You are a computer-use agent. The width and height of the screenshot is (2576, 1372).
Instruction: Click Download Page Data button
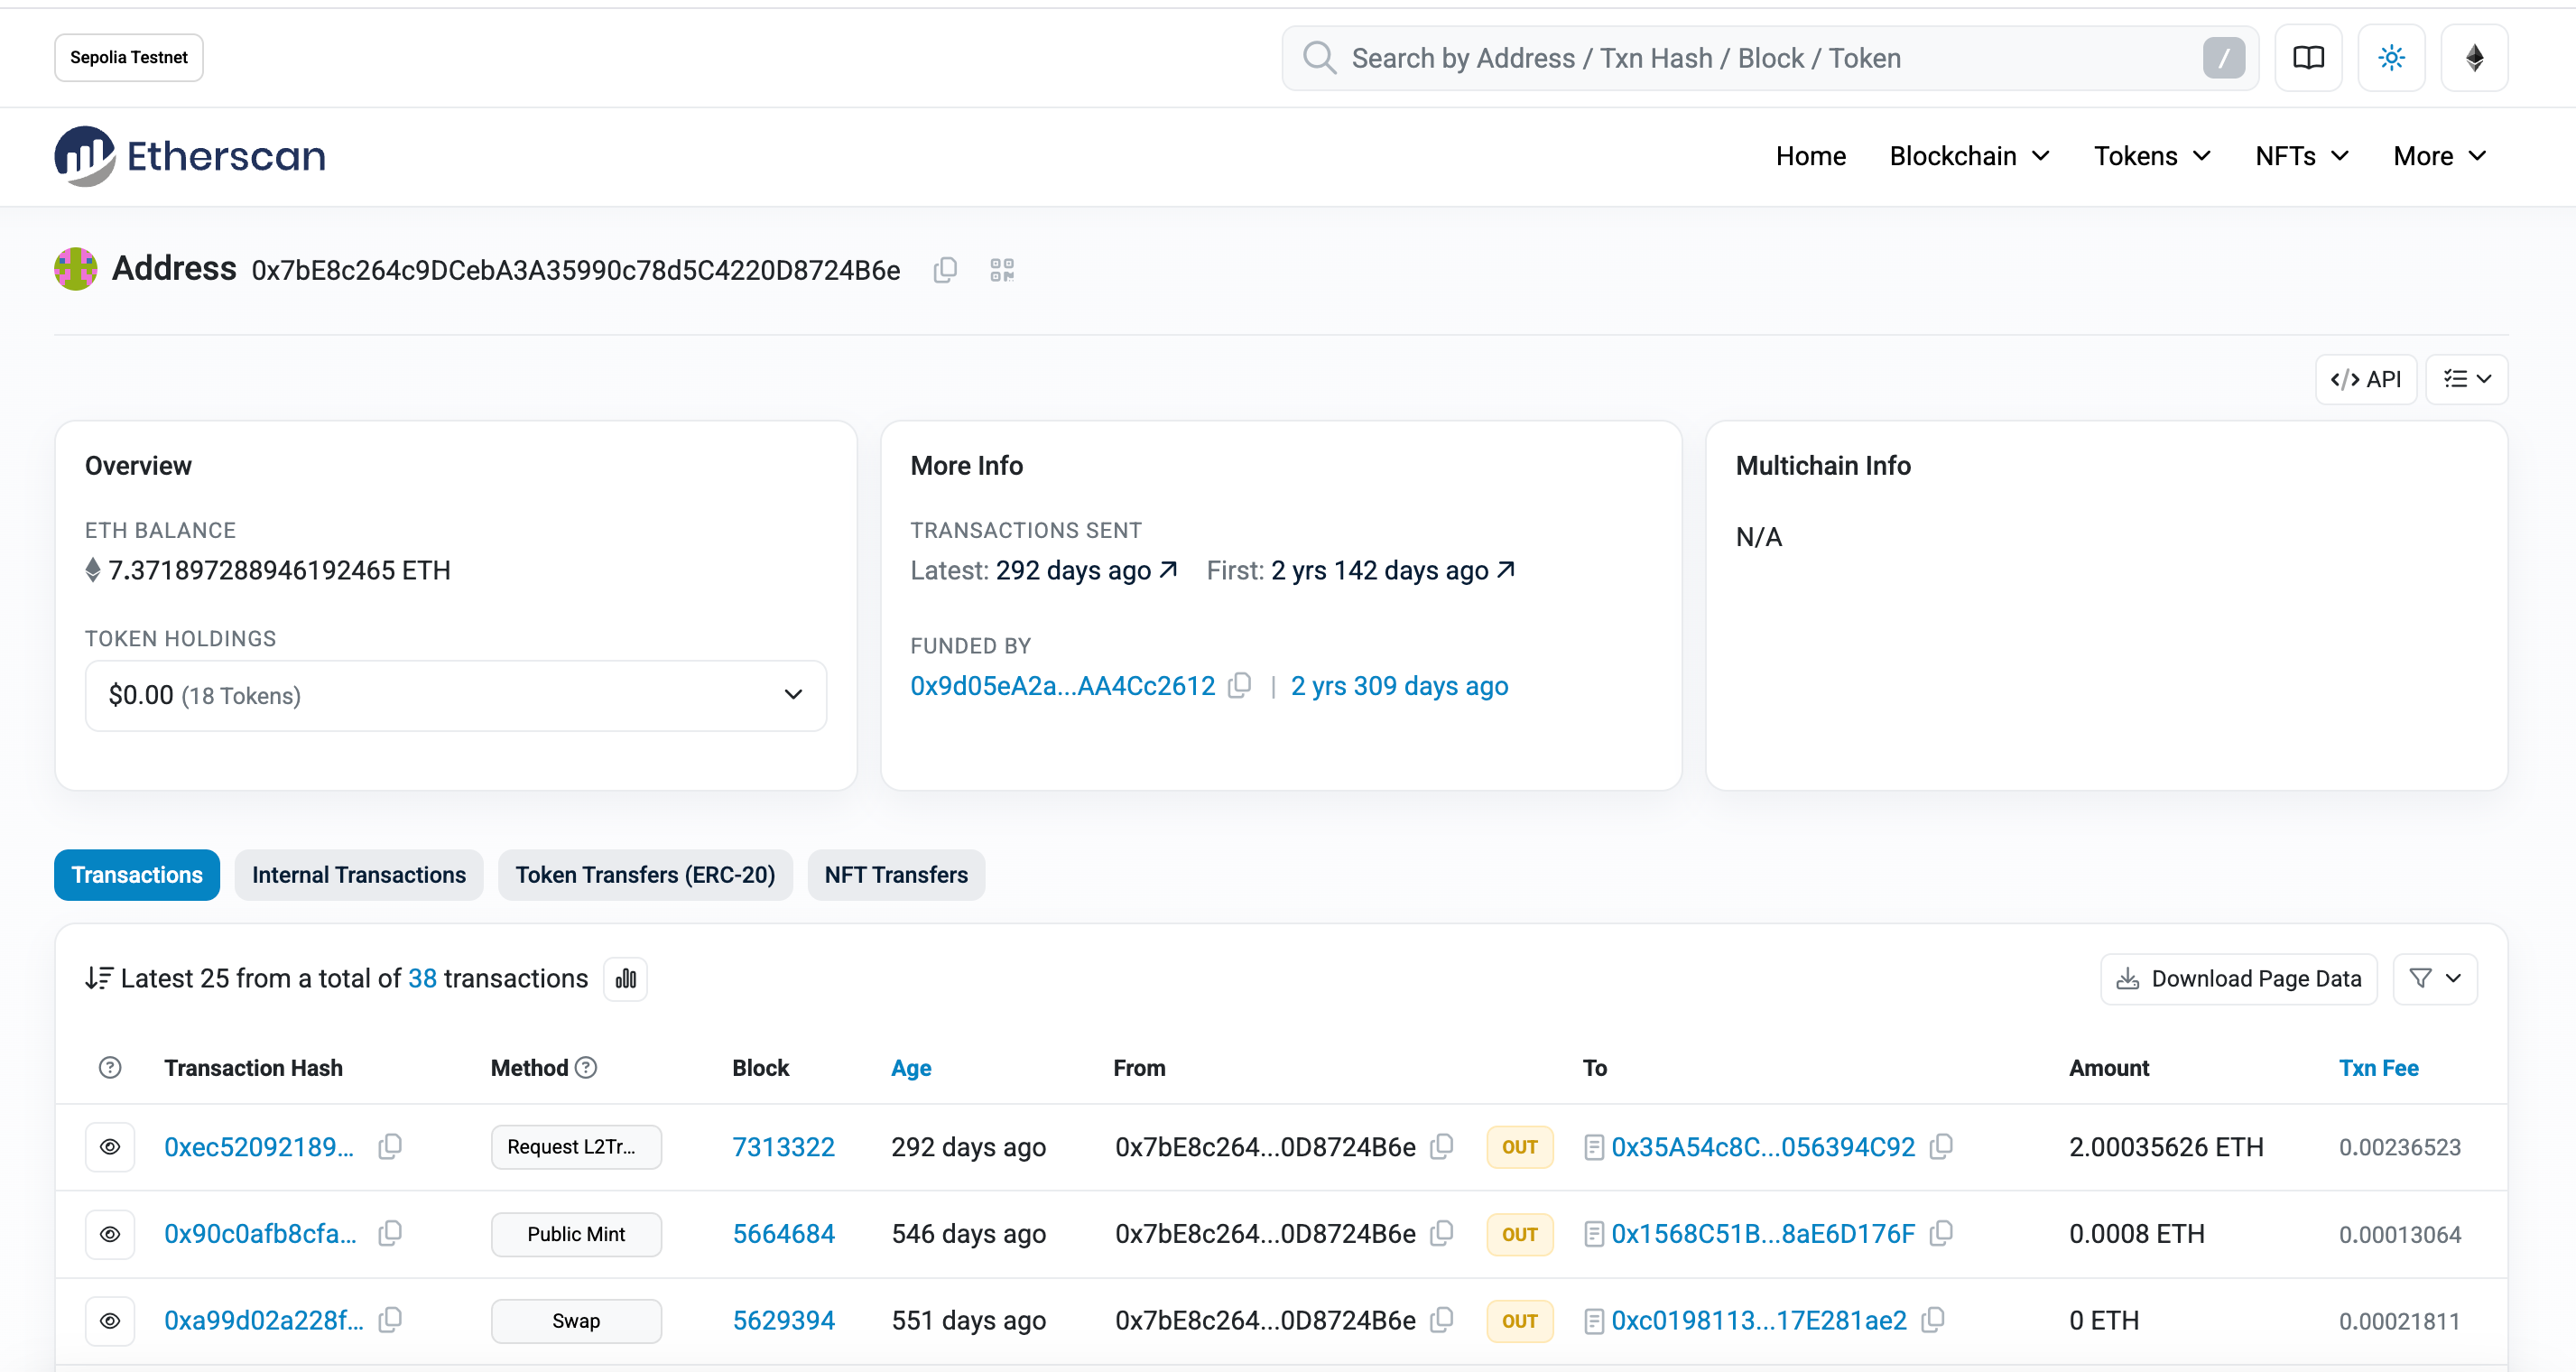coord(2238,978)
